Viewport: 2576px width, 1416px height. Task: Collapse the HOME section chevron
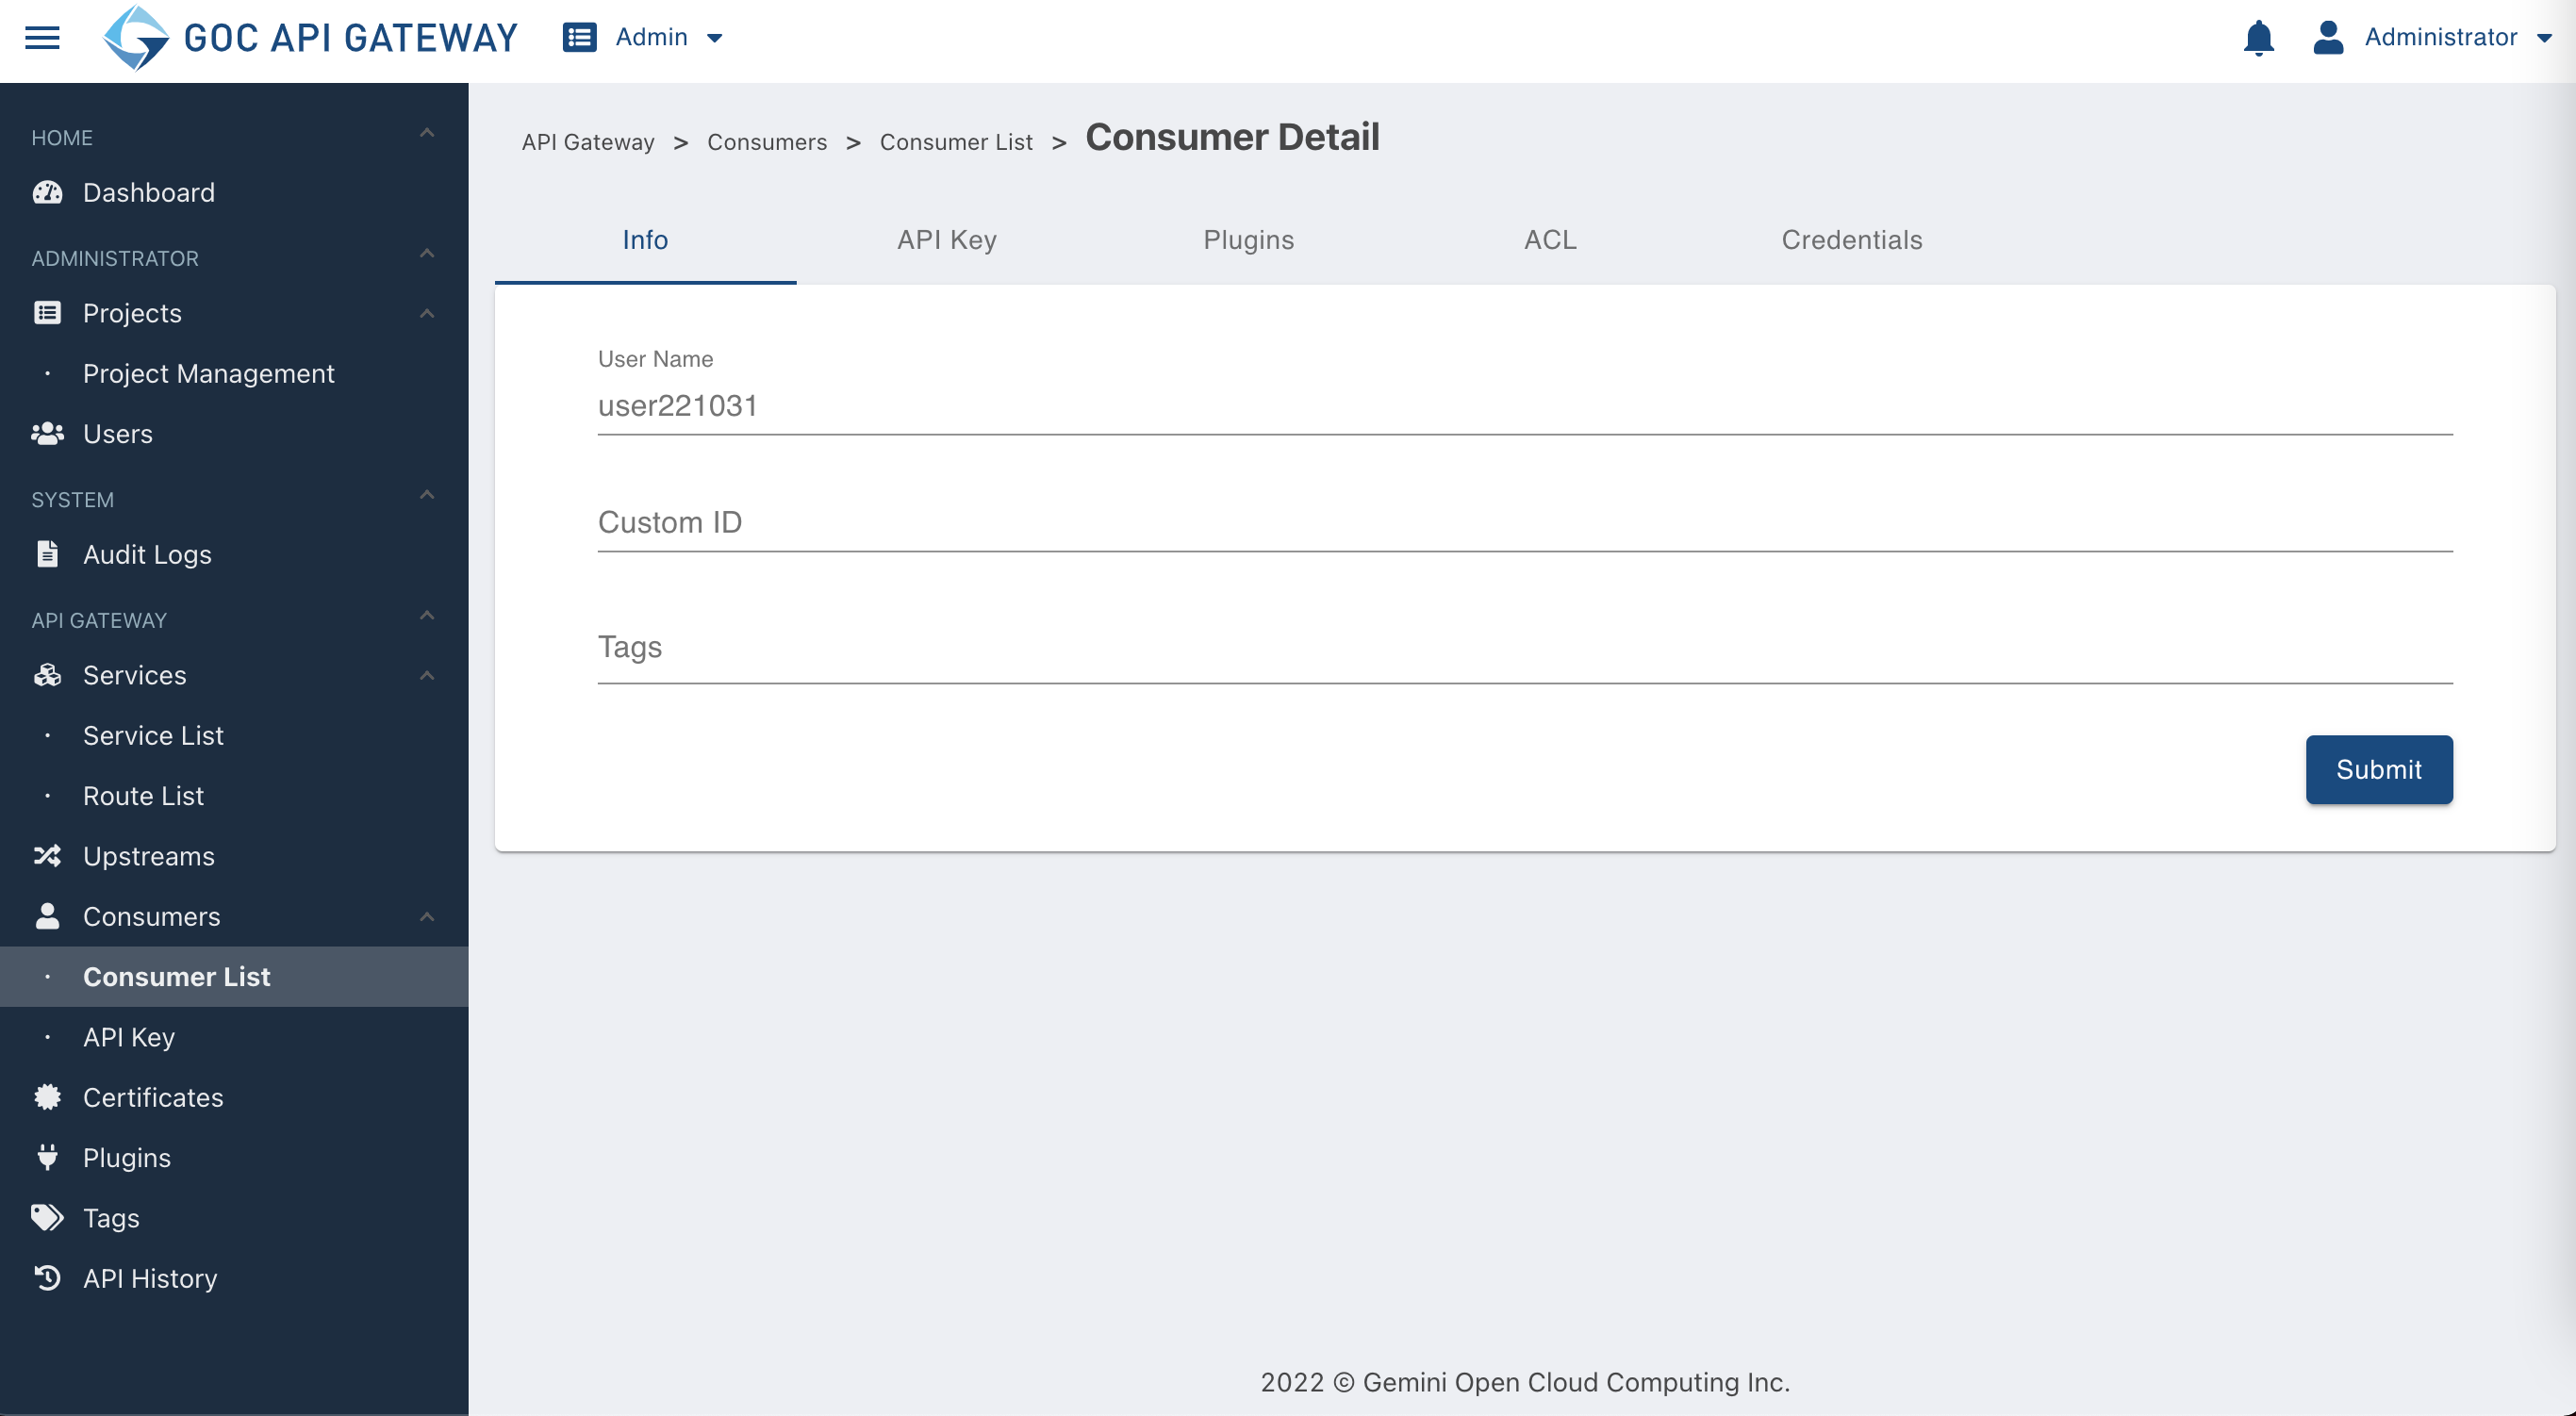(x=427, y=133)
